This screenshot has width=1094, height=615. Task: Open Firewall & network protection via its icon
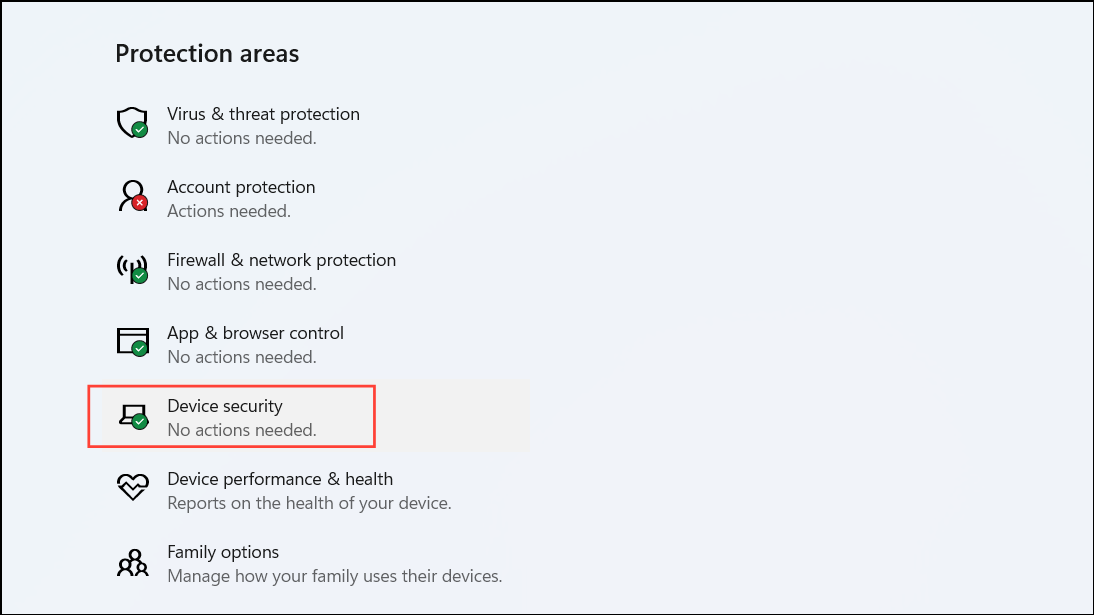coord(131,268)
